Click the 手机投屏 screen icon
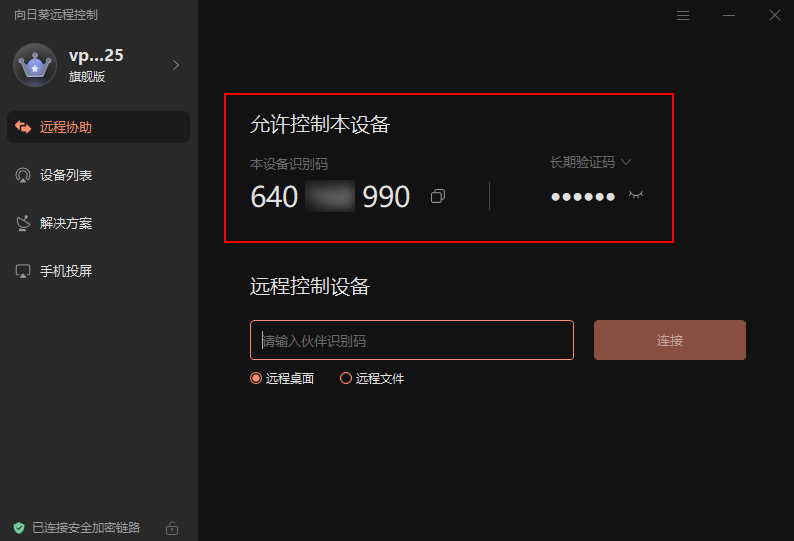The height and width of the screenshot is (541, 794). point(23,271)
